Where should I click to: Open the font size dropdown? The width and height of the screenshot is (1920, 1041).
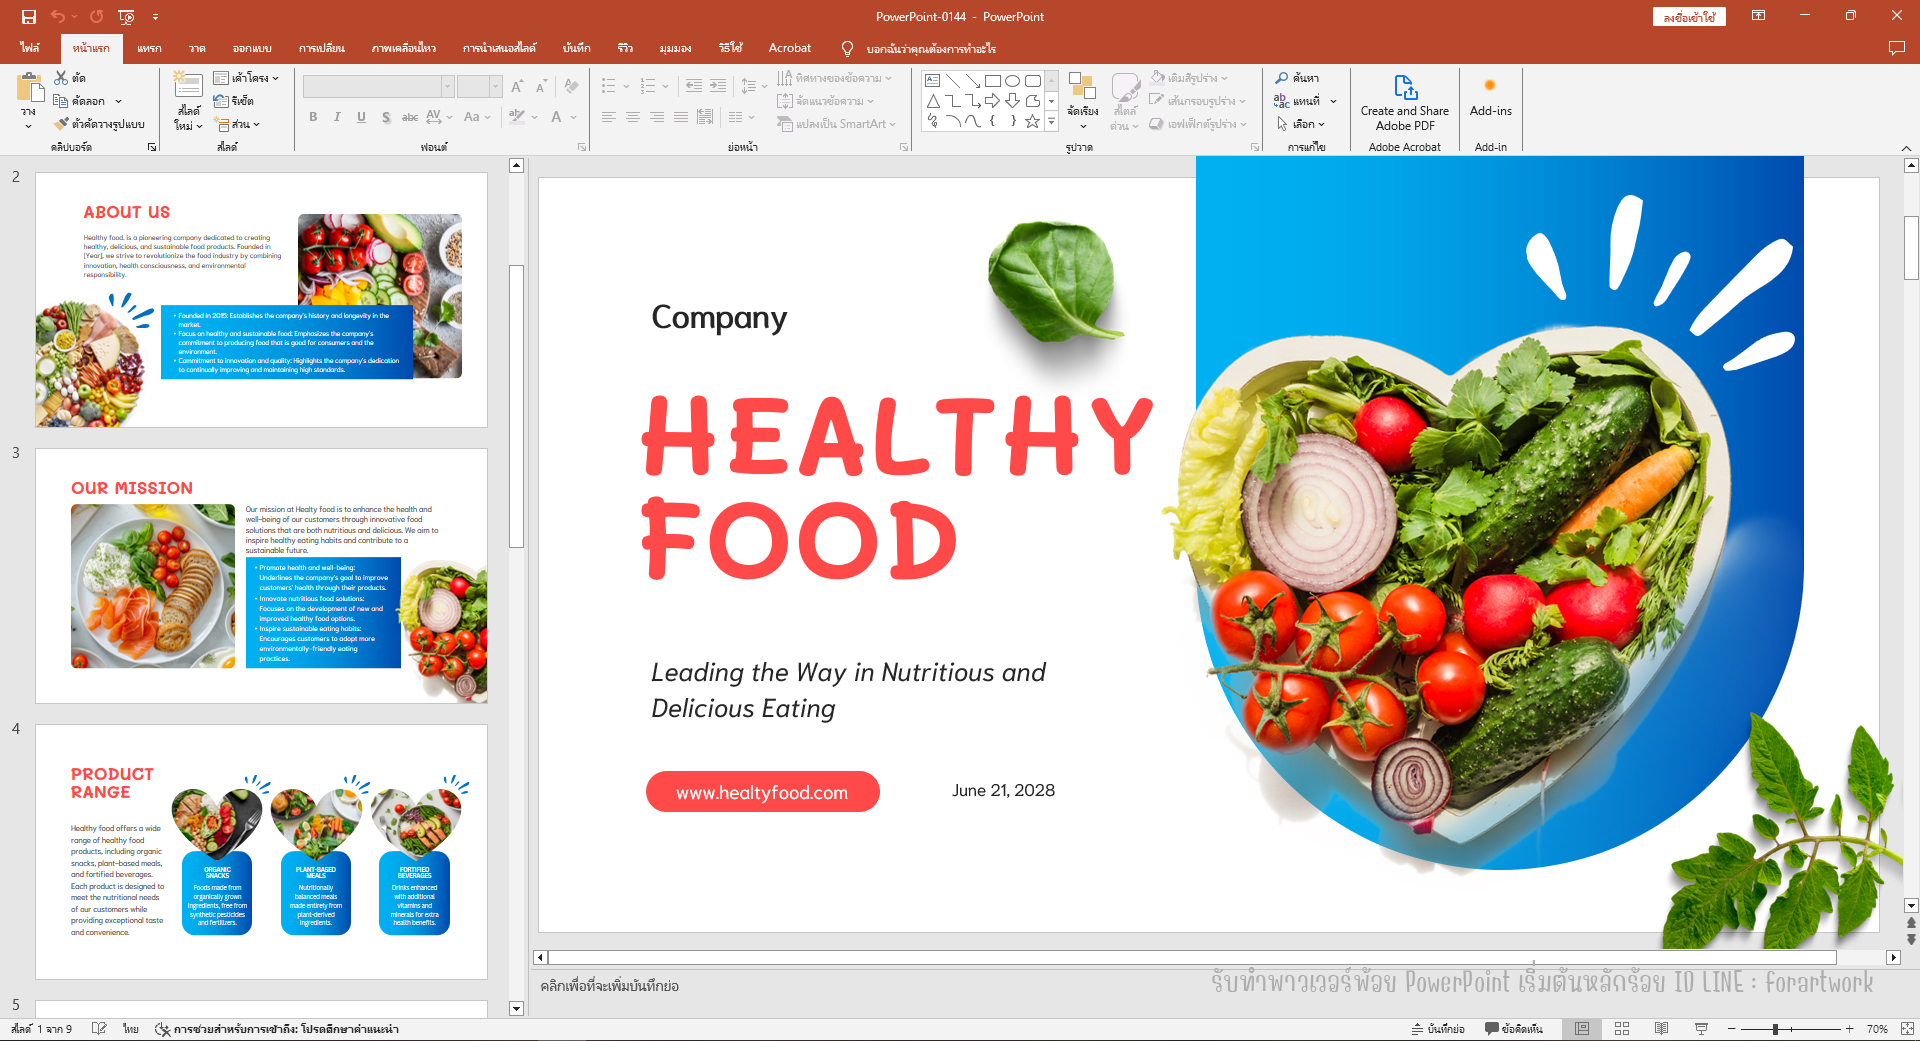(x=495, y=87)
